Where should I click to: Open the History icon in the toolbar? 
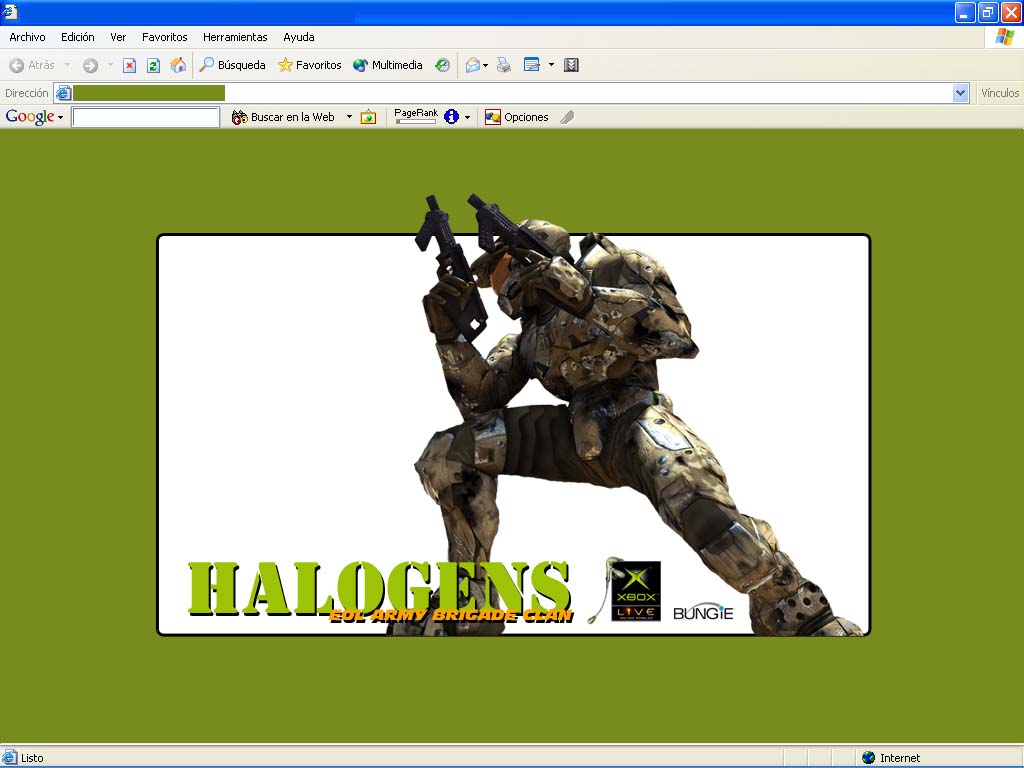pyautogui.click(x=442, y=65)
